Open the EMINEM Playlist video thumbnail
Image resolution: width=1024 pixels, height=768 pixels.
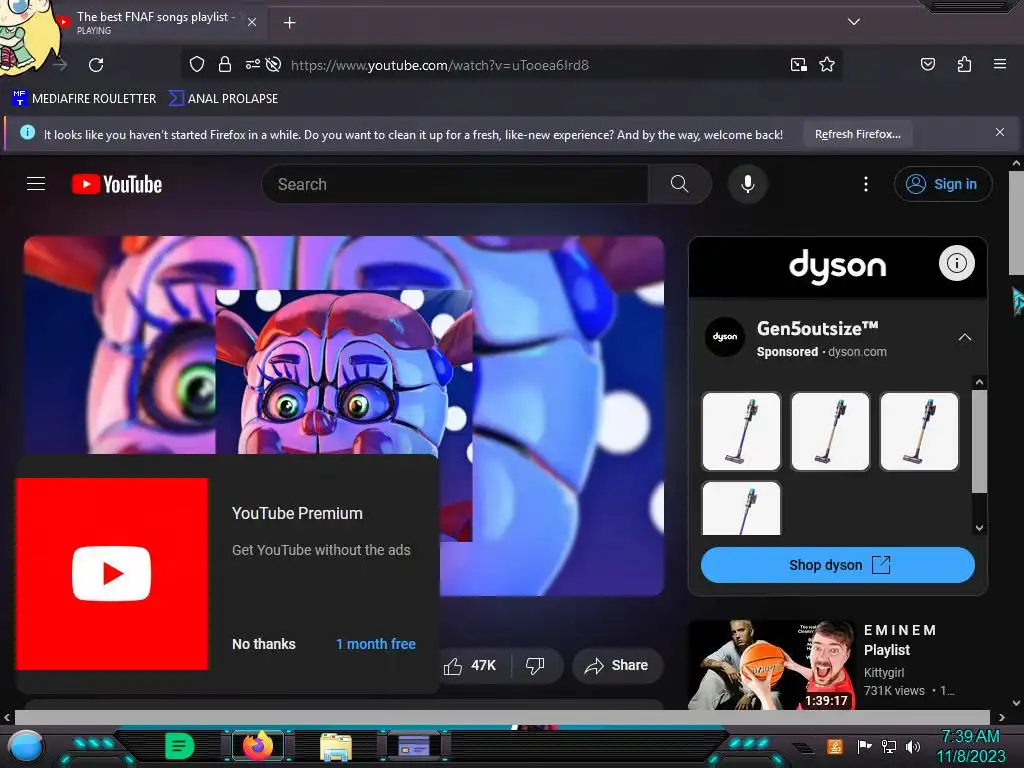coord(771,665)
